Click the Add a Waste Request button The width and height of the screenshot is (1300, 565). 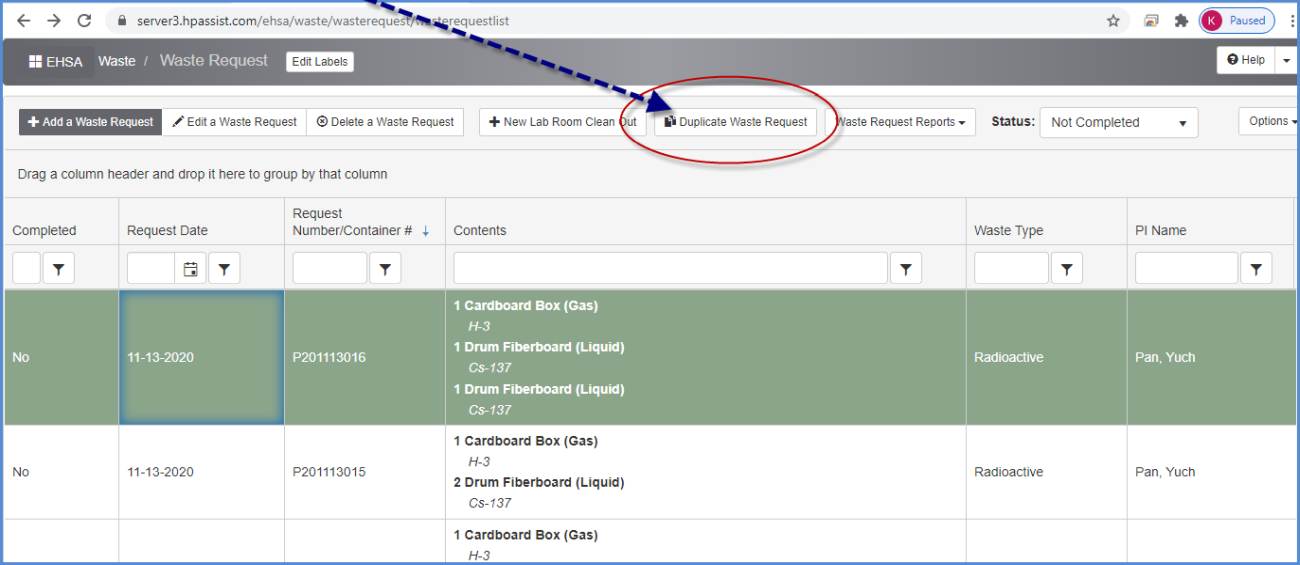[x=90, y=122]
